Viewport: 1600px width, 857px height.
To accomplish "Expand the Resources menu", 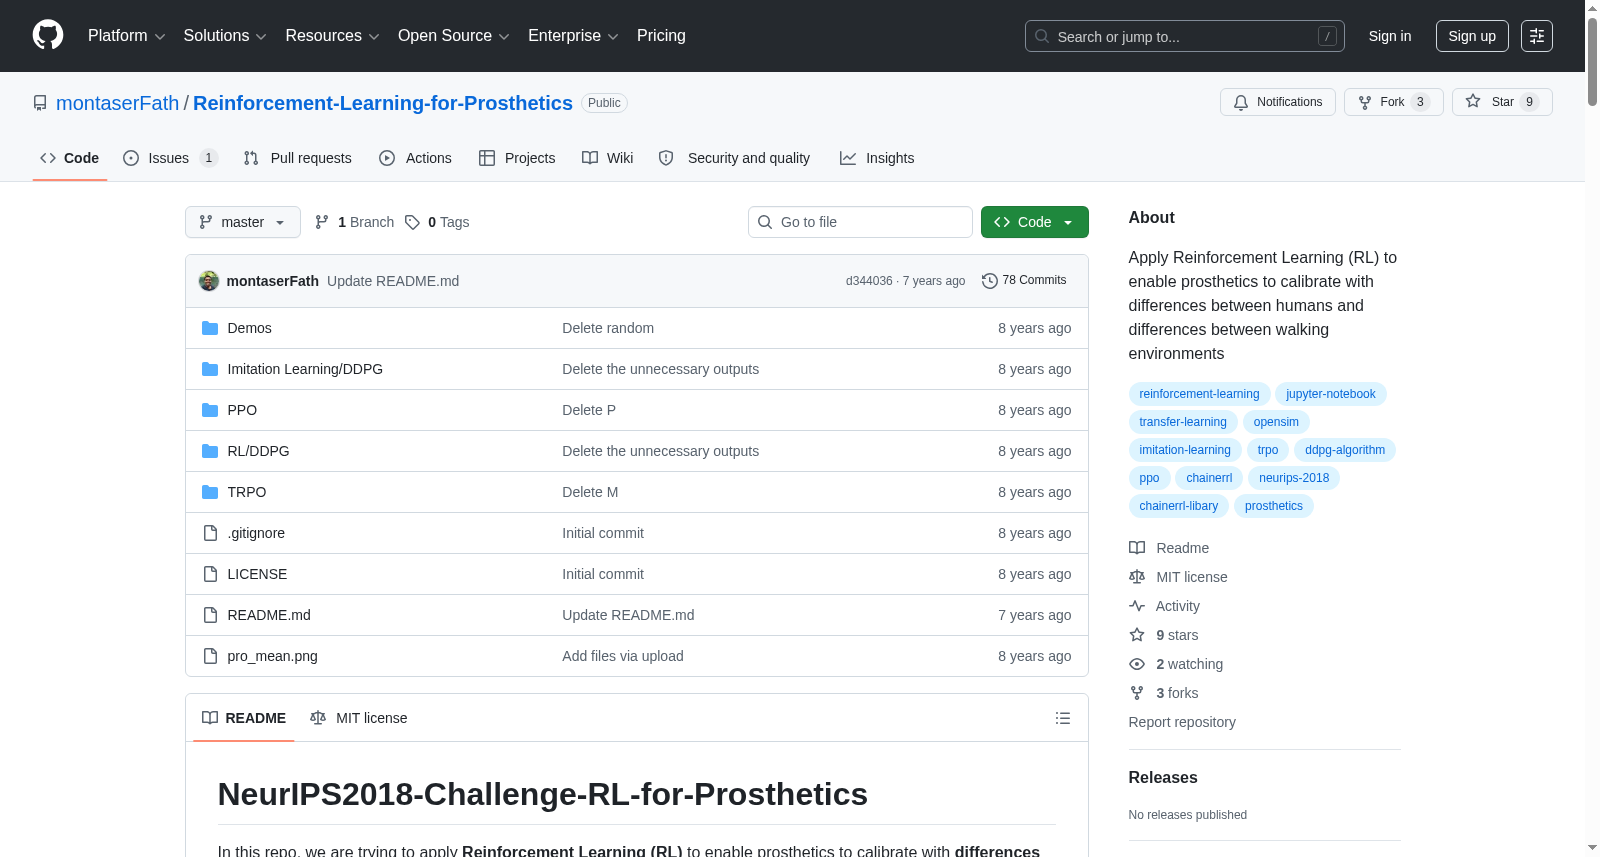I will [x=333, y=36].
